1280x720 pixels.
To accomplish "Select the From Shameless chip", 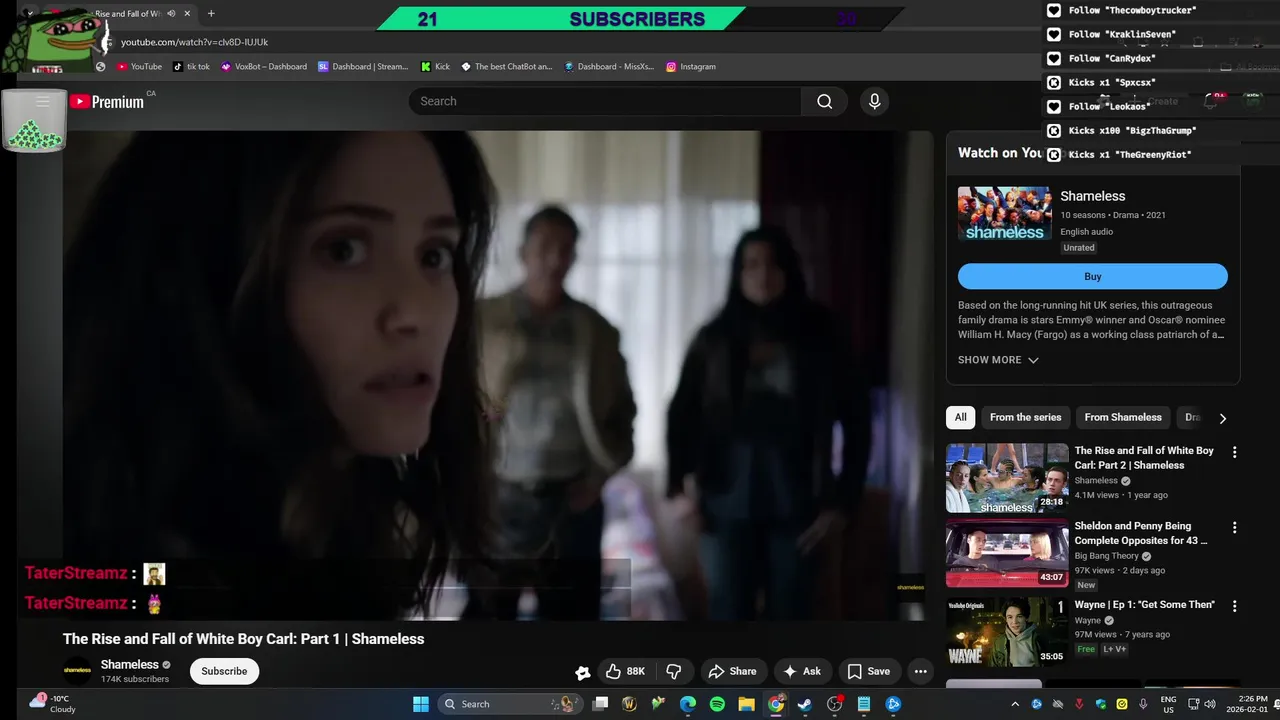I will pos(1123,417).
